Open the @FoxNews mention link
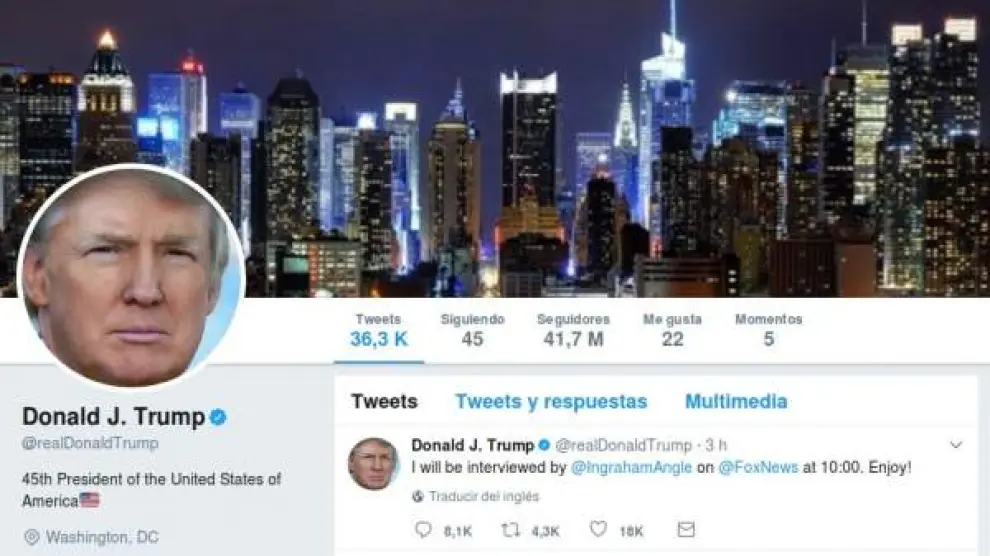Image resolution: width=990 pixels, height=556 pixels. tap(758, 468)
